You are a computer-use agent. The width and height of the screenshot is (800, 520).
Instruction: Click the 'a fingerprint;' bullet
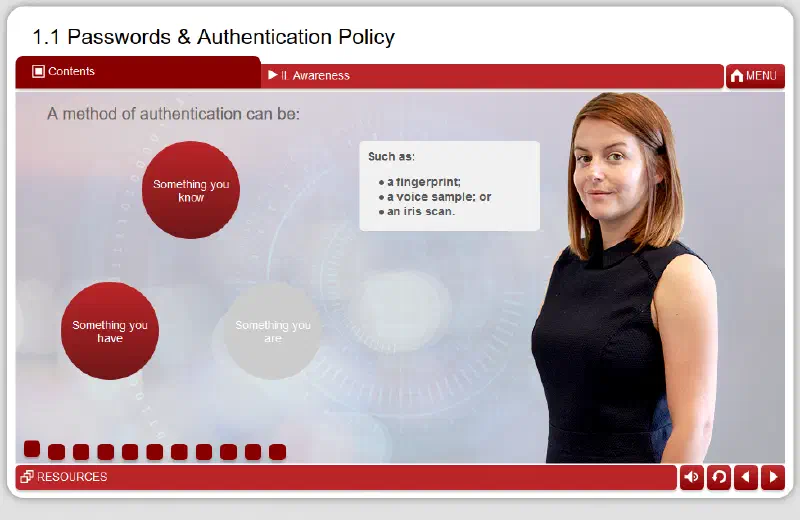pos(423,182)
